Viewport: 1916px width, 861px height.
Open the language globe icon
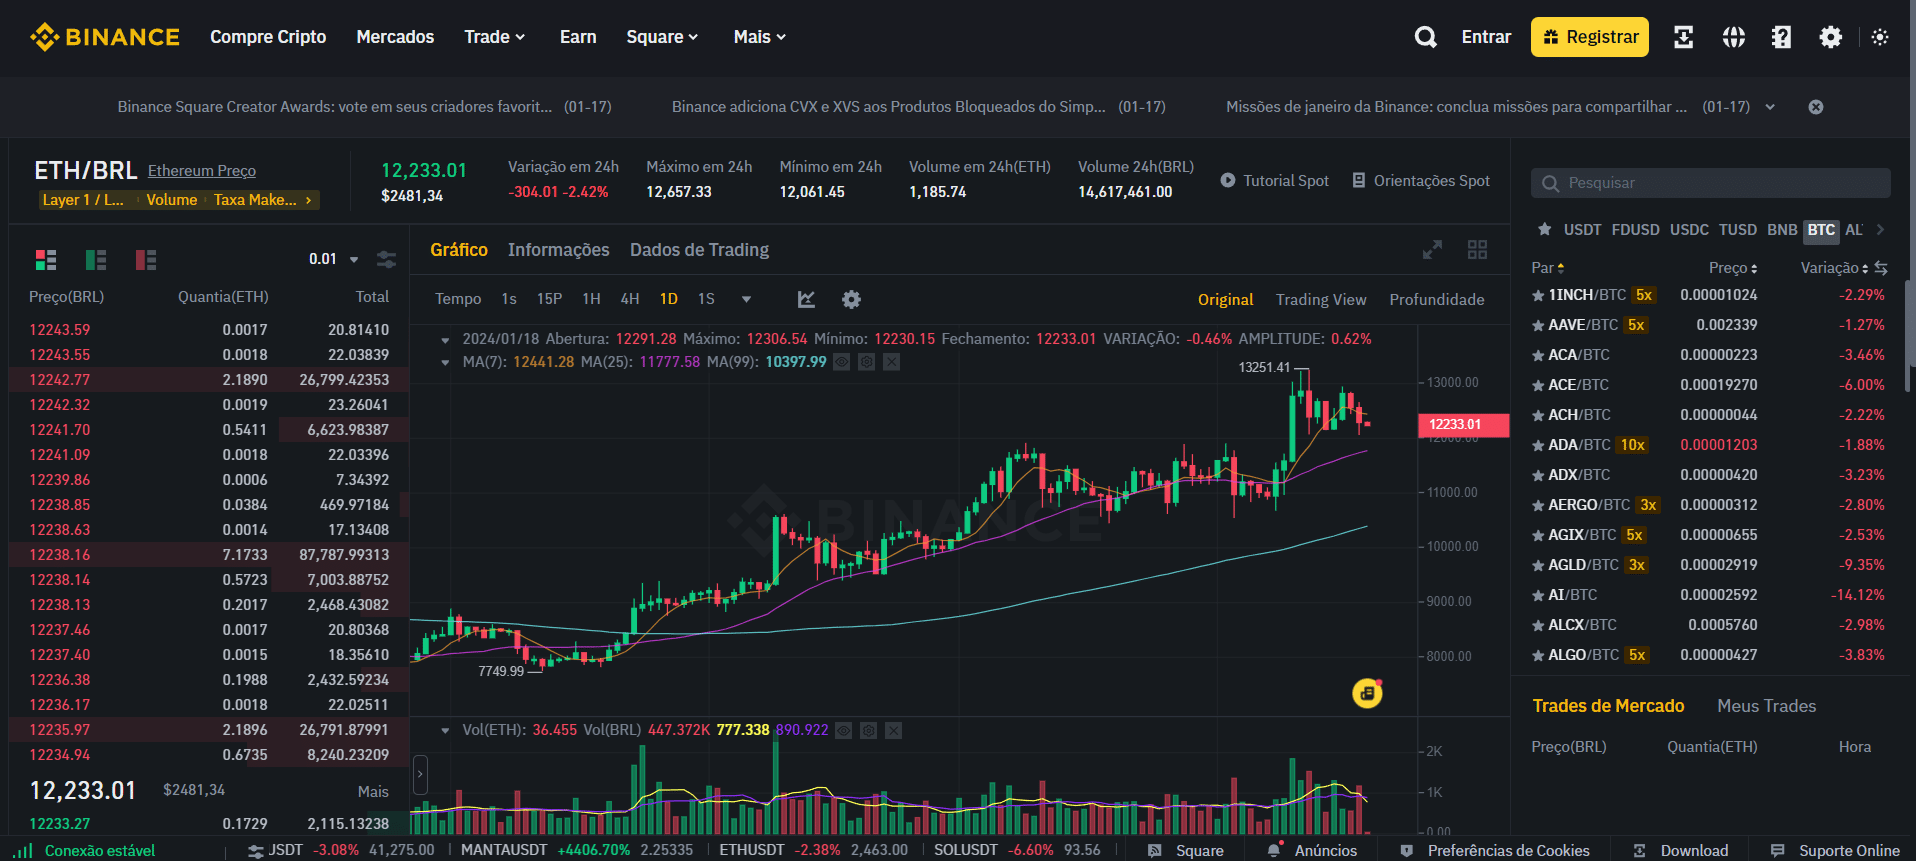pyautogui.click(x=1733, y=37)
